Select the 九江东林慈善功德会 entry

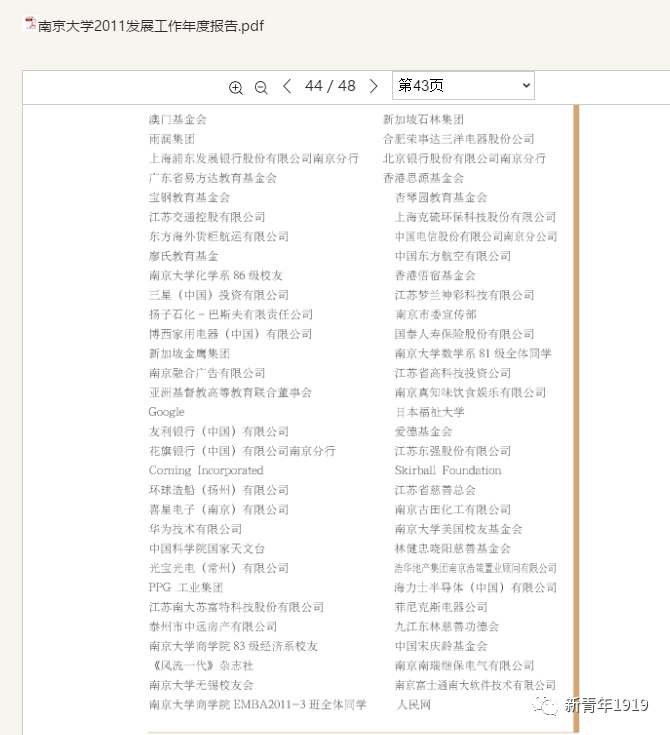[447, 627]
